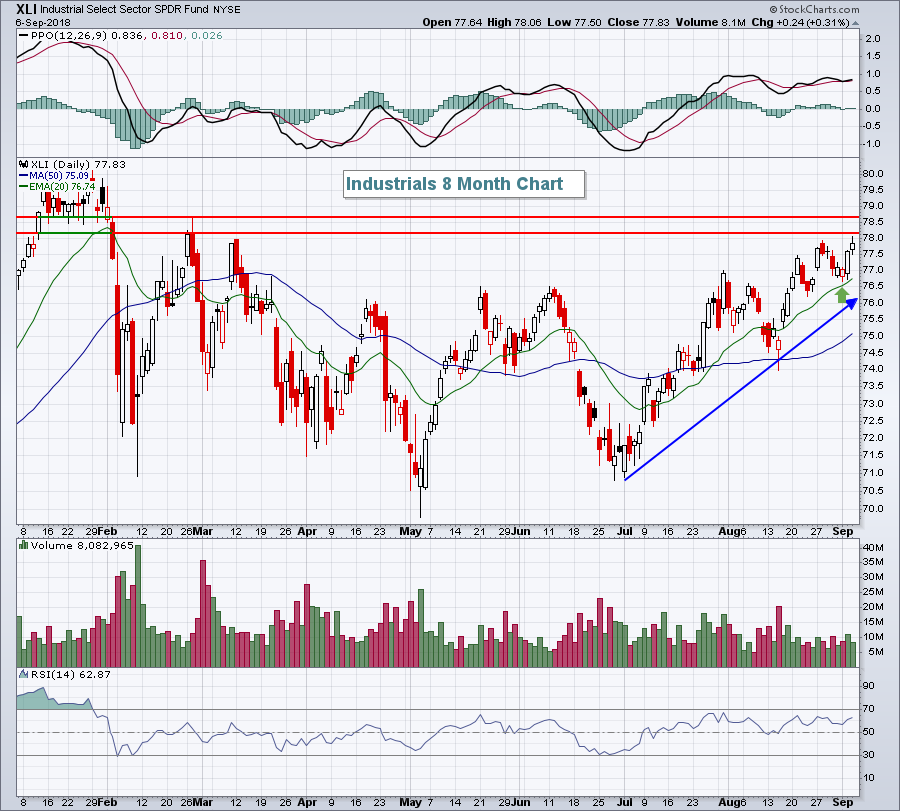Open the StockCharts.com copyright link
This screenshot has height=811, width=900.
814,9
